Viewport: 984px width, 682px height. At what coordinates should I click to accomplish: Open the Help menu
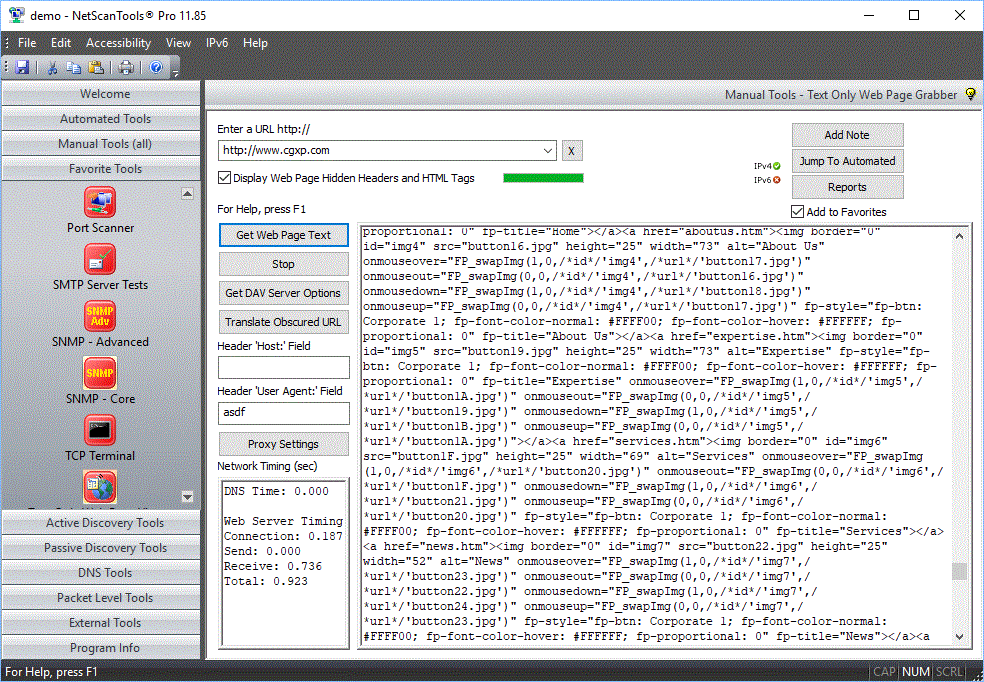pyautogui.click(x=255, y=43)
